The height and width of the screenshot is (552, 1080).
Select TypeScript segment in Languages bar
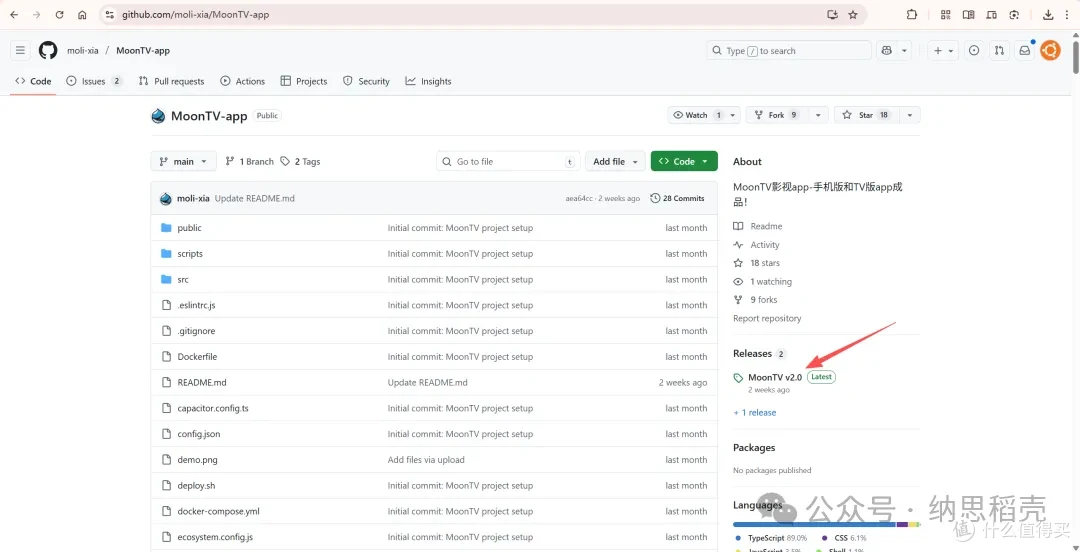click(814, 524)
